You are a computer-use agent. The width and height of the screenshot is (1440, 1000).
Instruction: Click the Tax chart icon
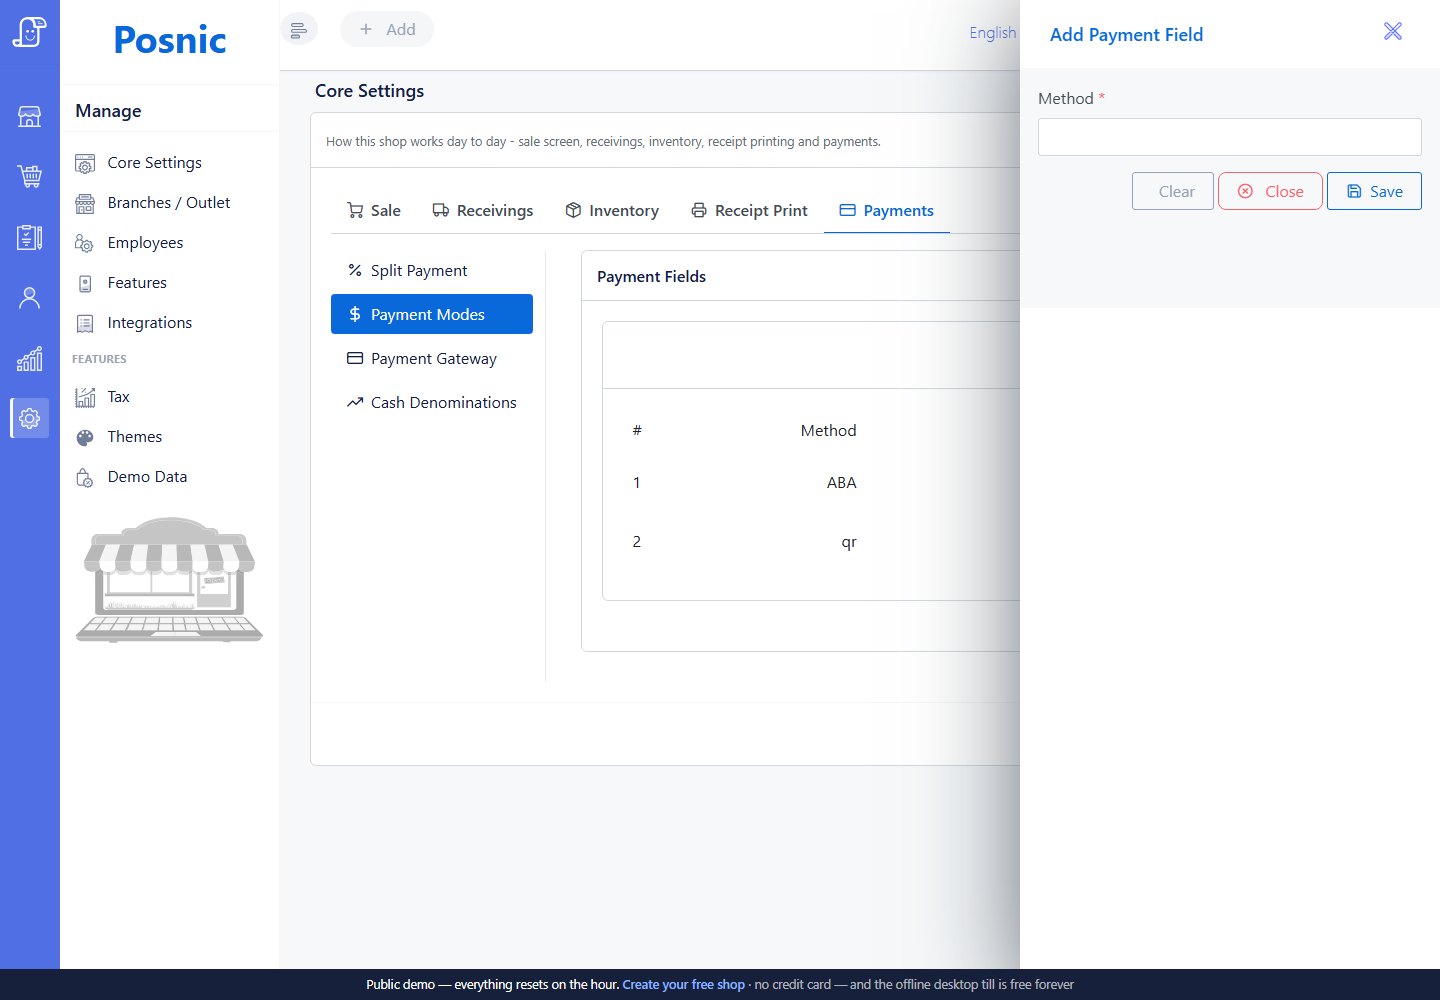coord(85,397)
